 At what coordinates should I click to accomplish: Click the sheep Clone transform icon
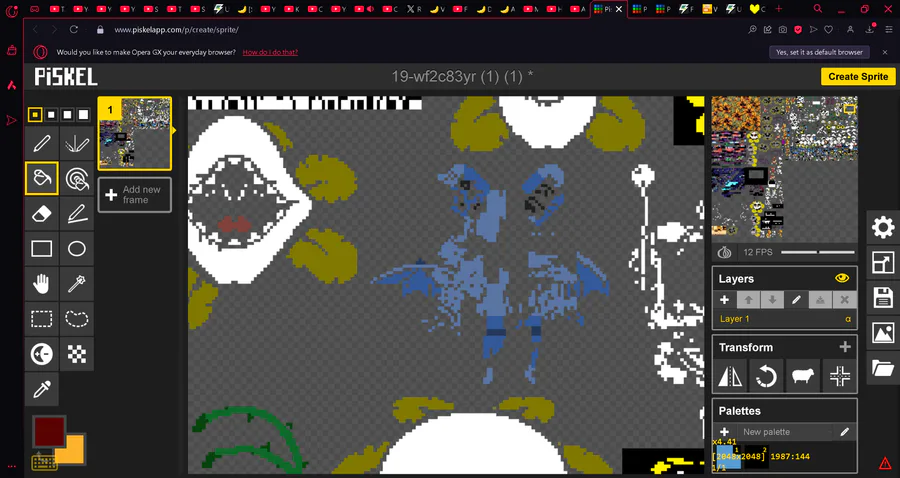click(802, 376)
